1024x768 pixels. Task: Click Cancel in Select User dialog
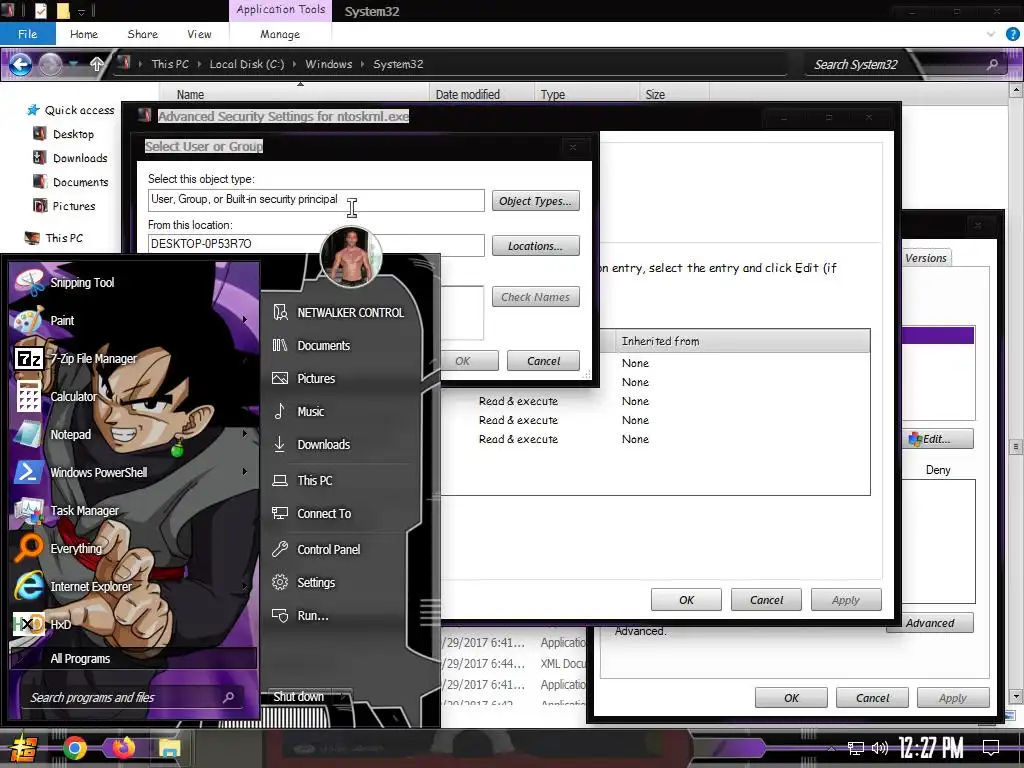[x=543, y=360]
